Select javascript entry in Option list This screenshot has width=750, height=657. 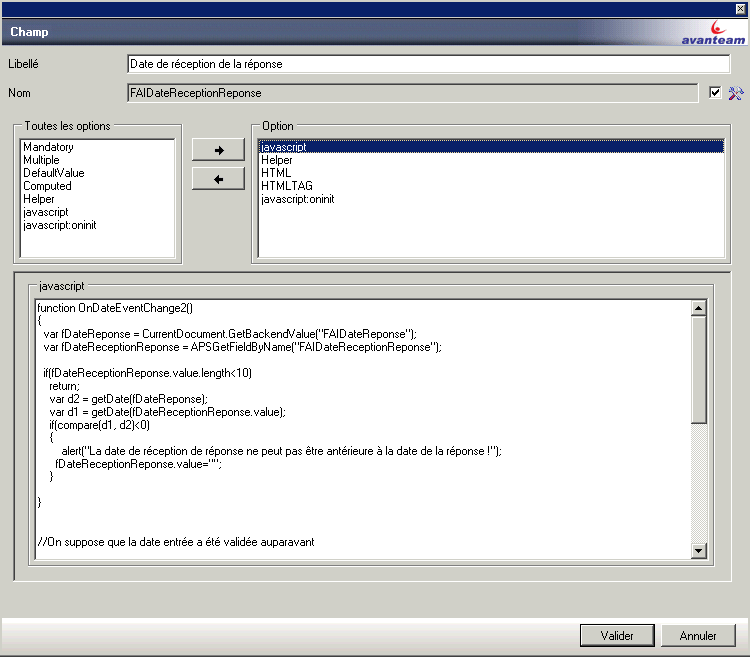click(284, 147)
